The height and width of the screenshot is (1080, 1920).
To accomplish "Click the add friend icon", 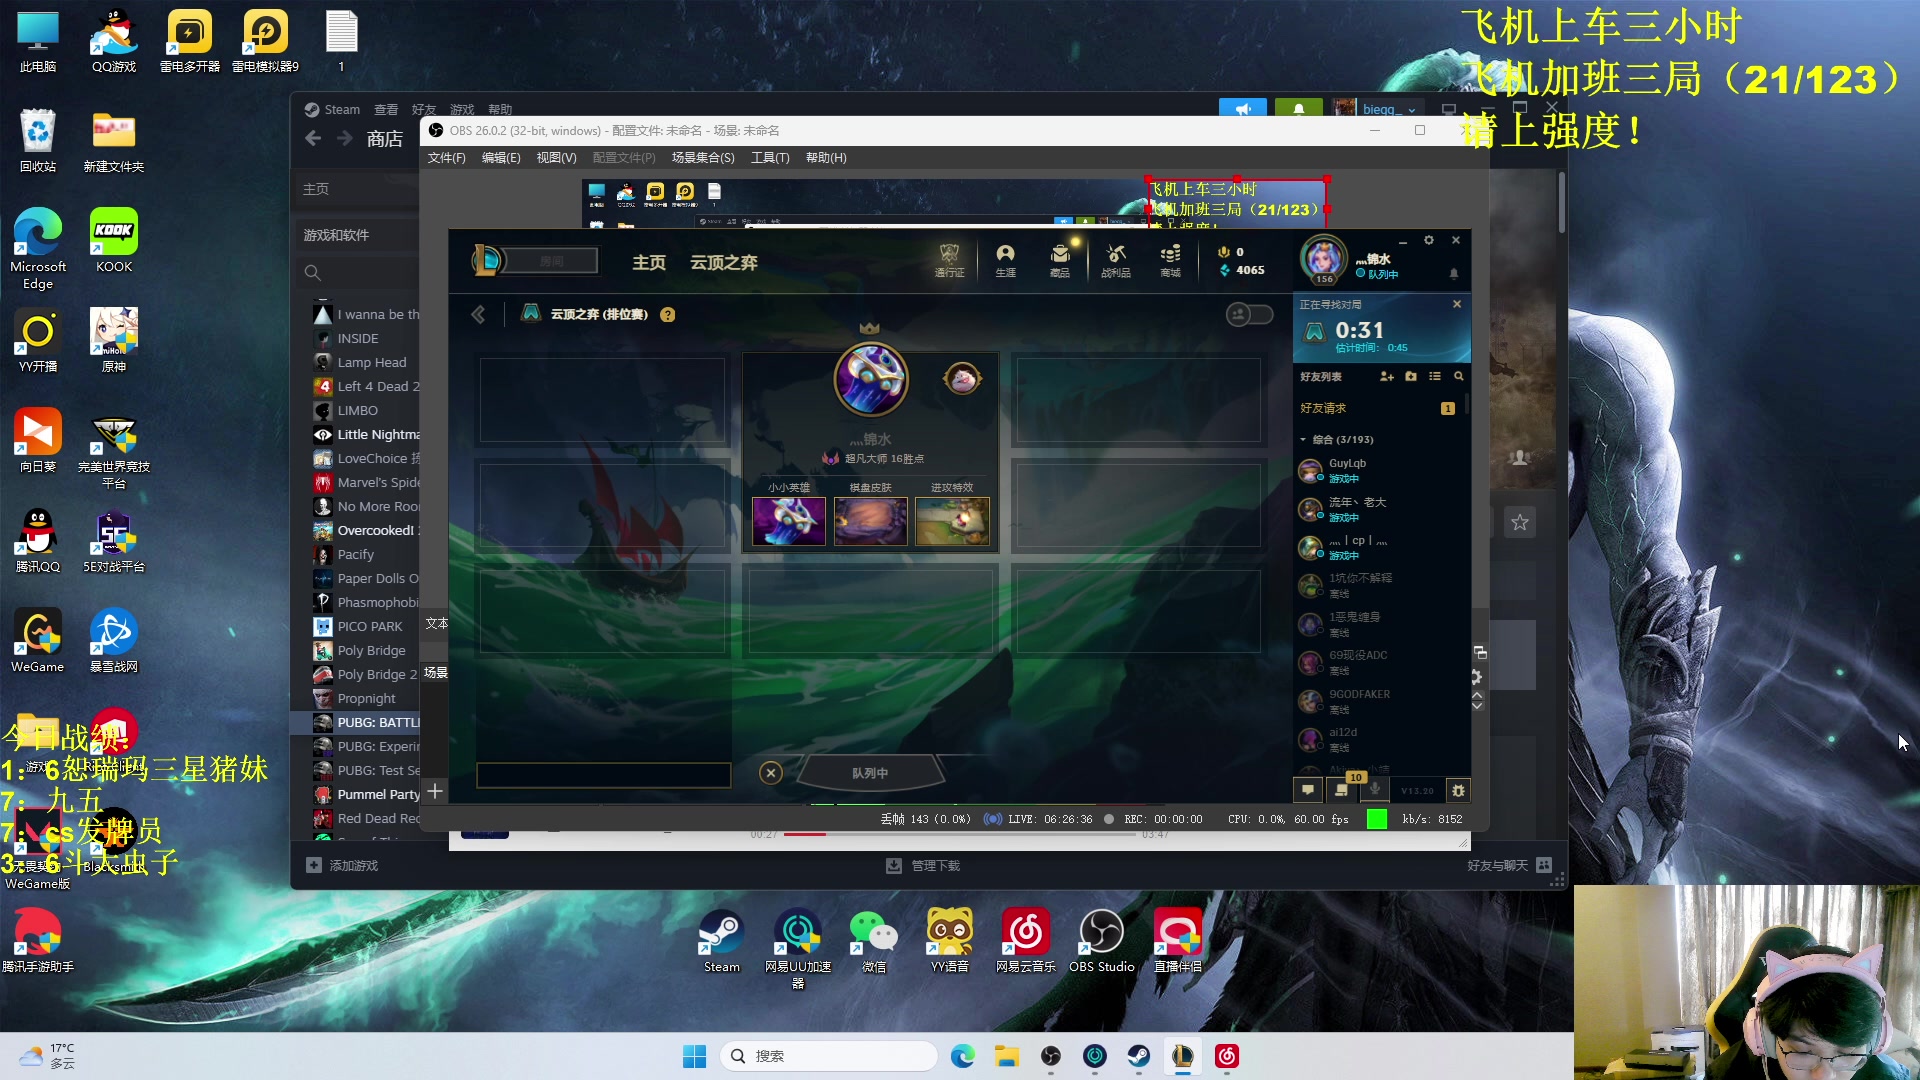I will click(x=1386, y=377).
